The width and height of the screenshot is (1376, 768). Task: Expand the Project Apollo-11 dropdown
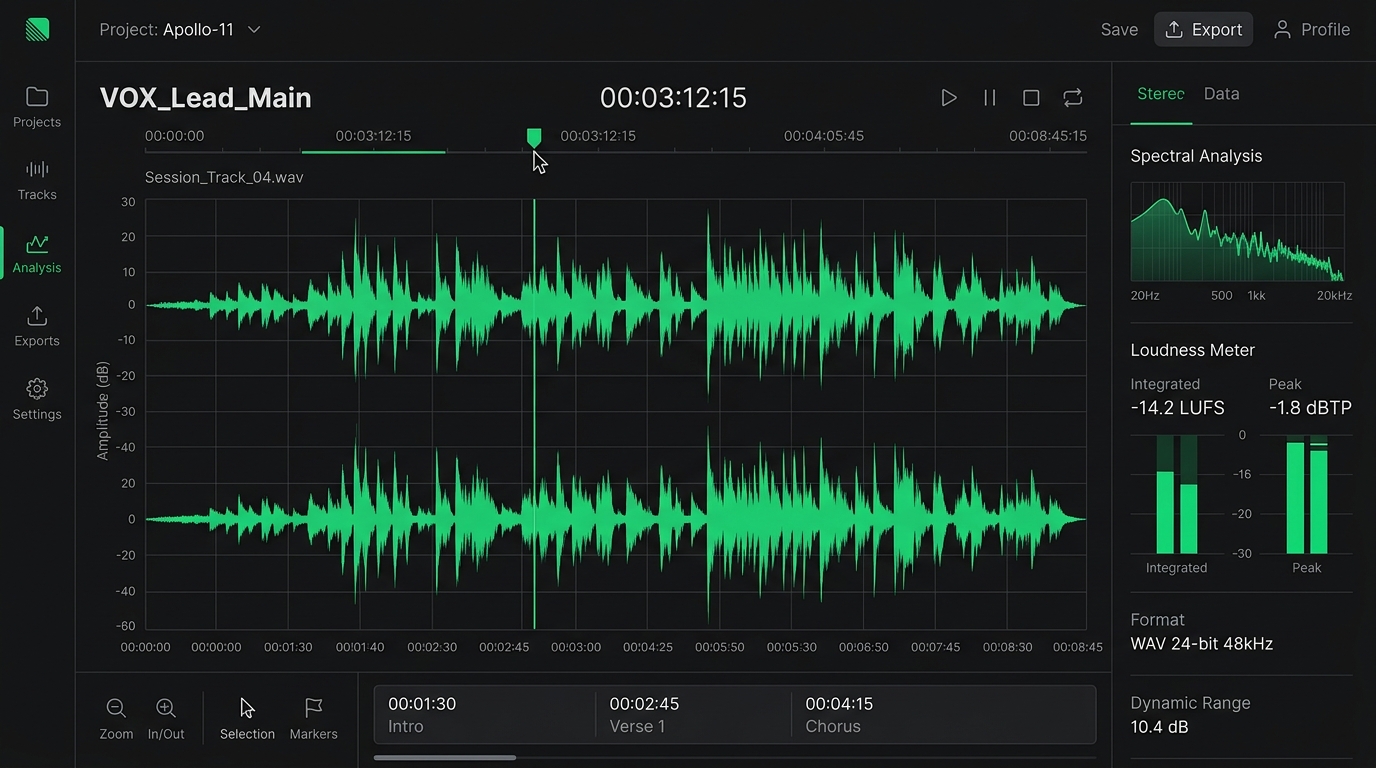pyautogui.click(x=180, y=30)
